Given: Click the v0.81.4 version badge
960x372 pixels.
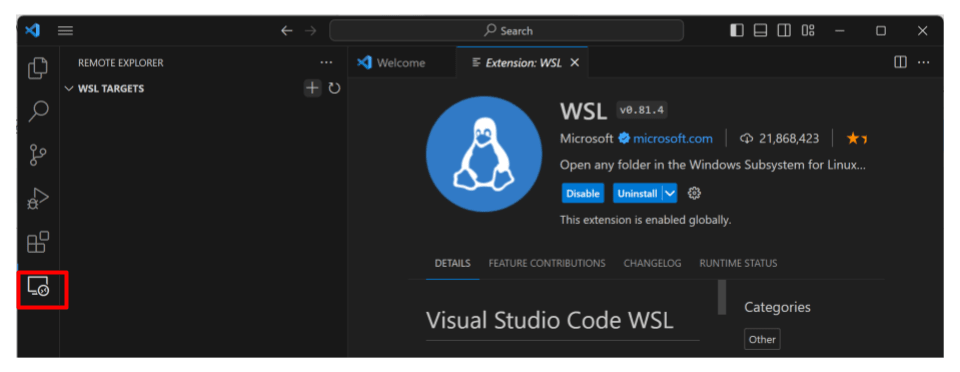Looking at the screenshot, I should [642, 111].
